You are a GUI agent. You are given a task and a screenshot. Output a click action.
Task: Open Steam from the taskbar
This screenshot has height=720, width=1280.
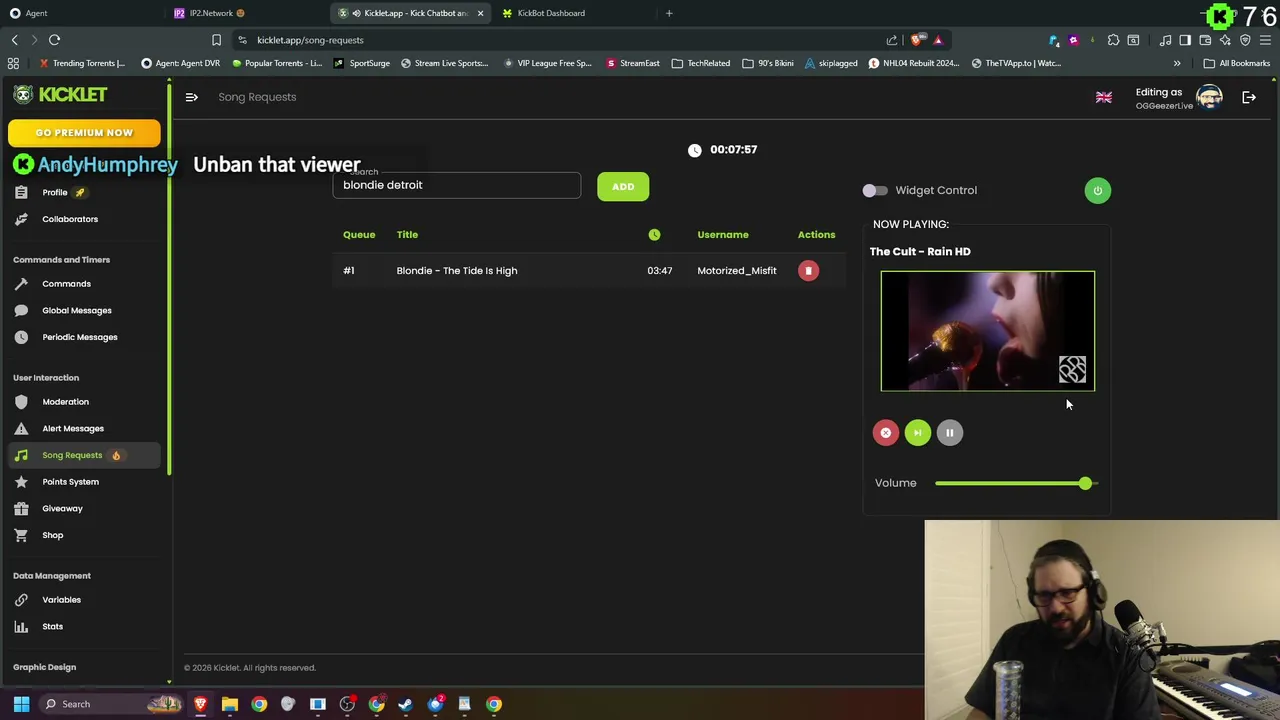point(406,704)
